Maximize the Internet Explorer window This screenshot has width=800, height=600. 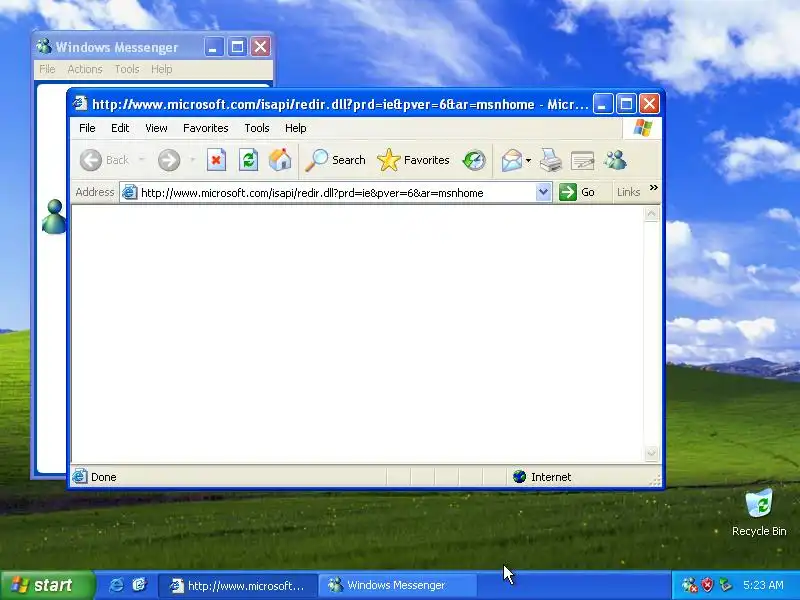(x=626, y=104)
